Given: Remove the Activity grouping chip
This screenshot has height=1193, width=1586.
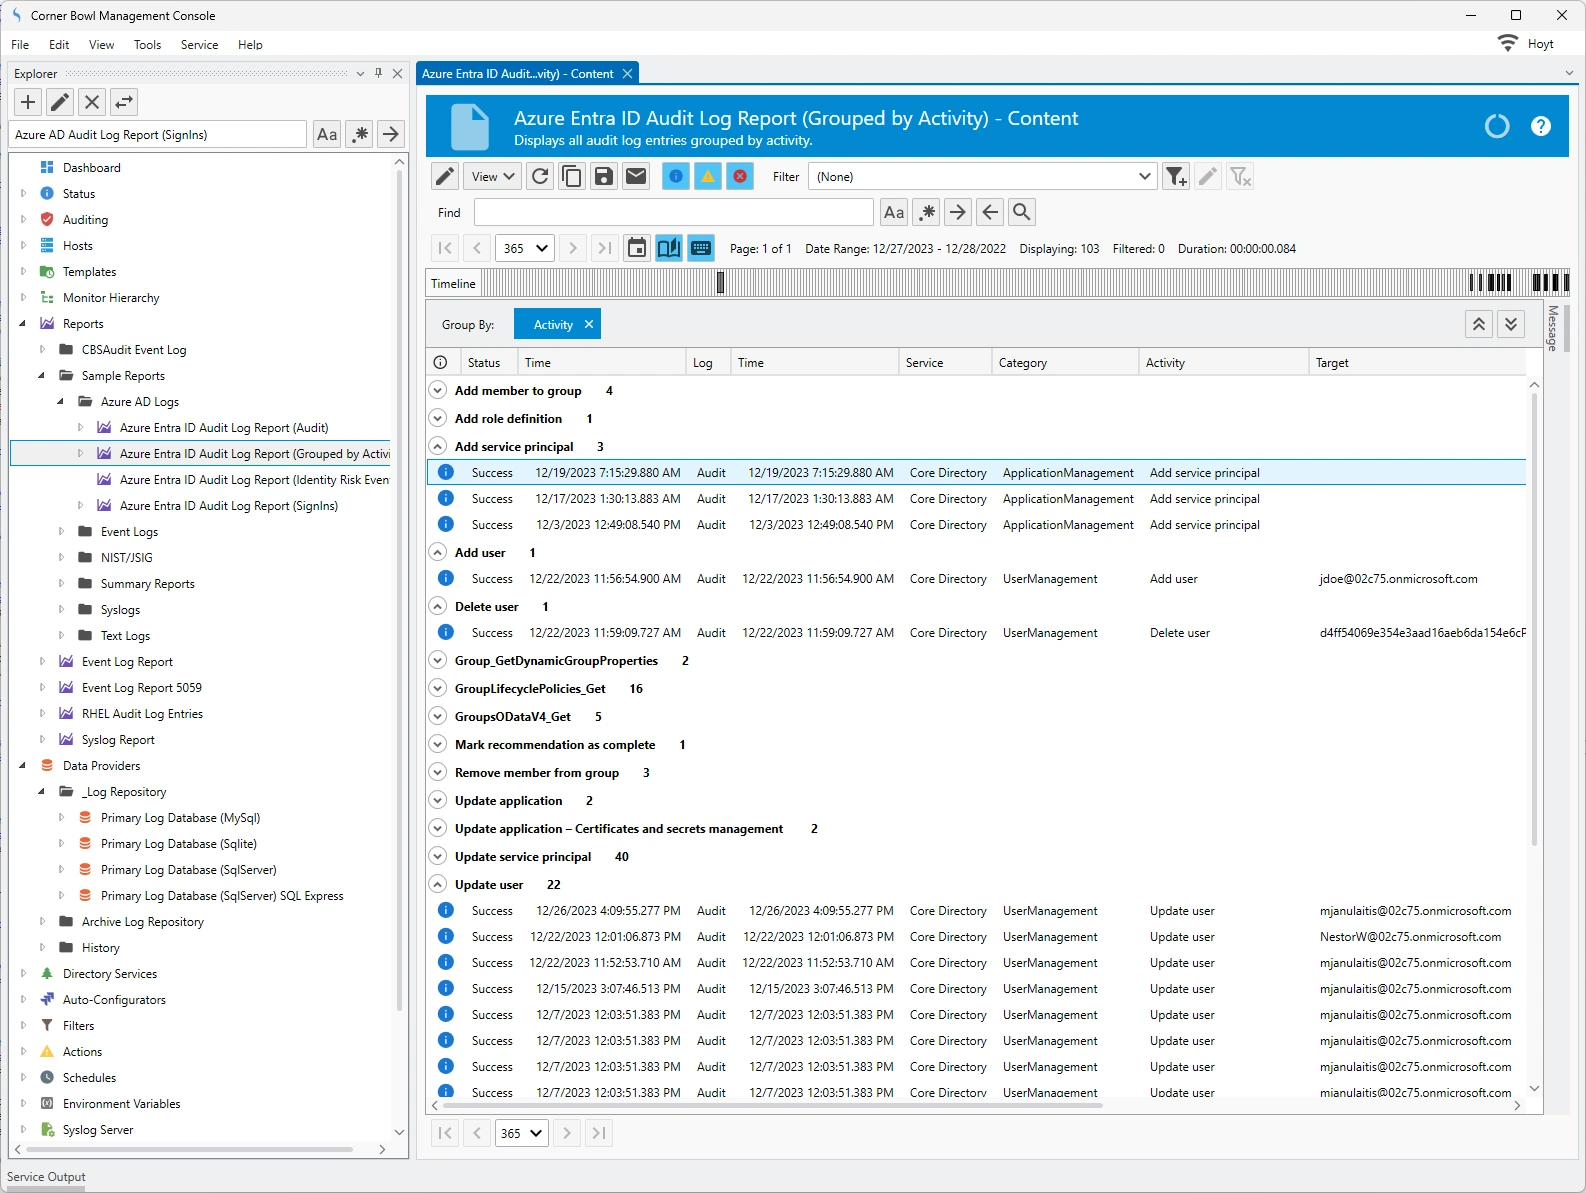Looking at the screenshot, I should pyautogui.click(x=589, y=324).
